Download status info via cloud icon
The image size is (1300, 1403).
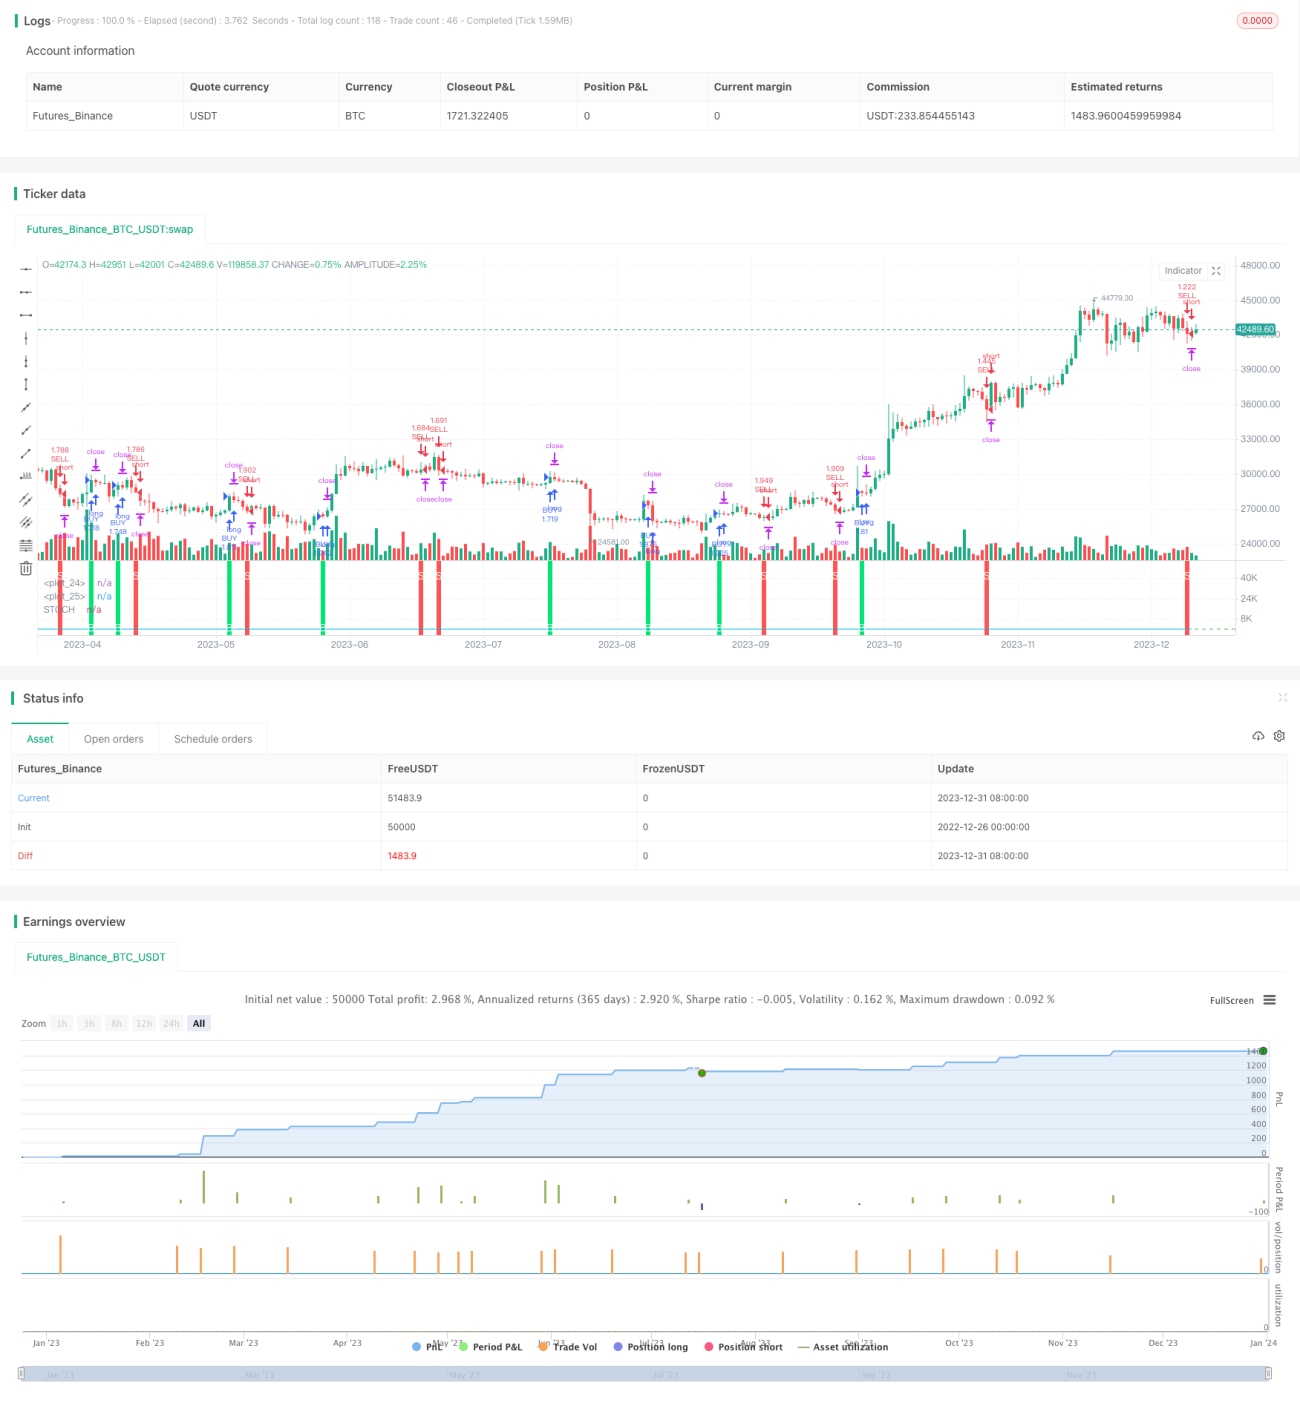(x=1258, y=736)
